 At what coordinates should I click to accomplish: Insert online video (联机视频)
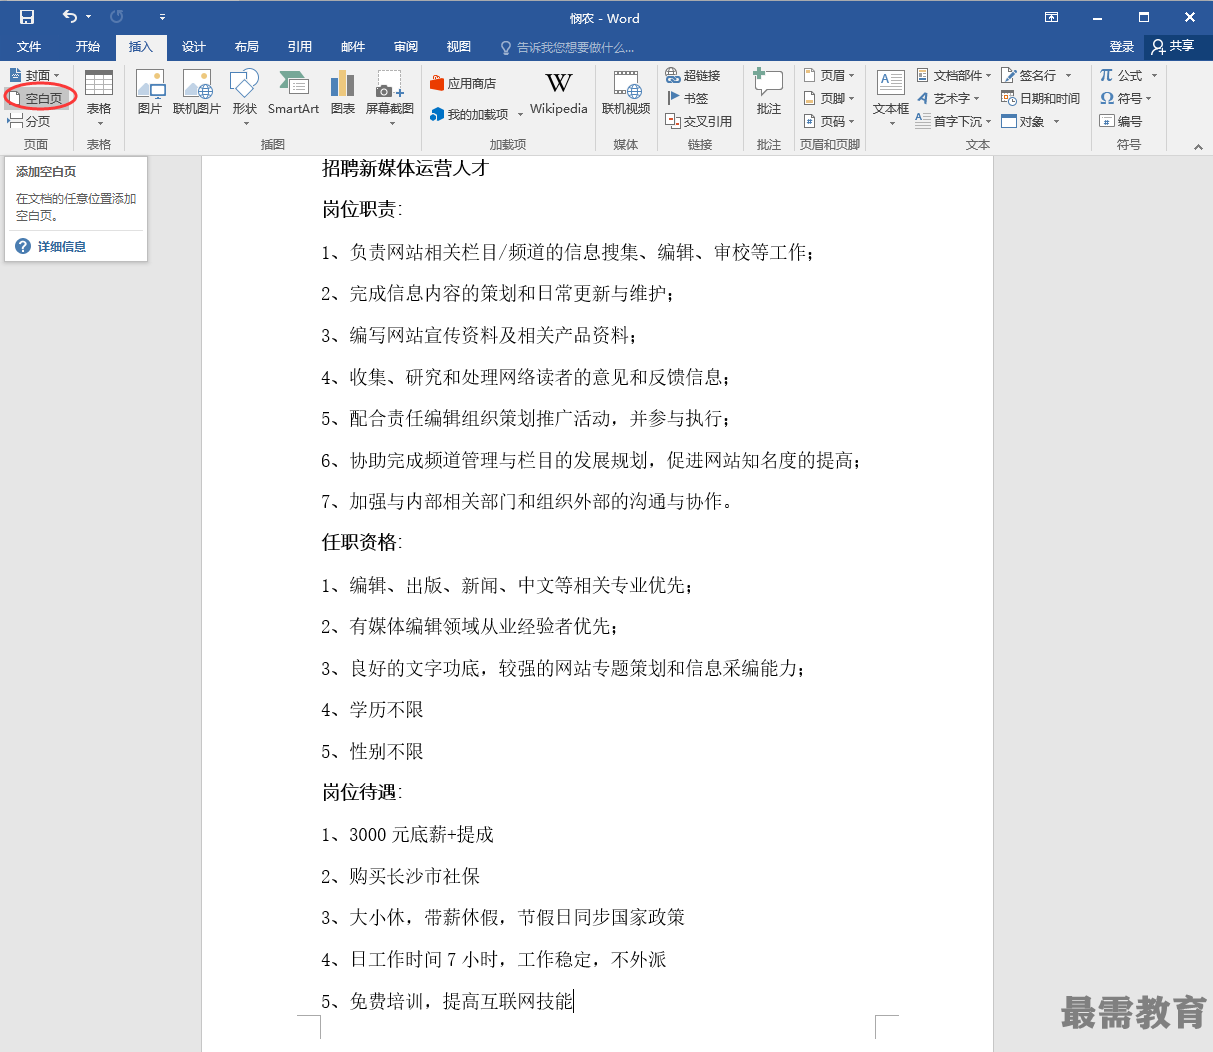tap(626, 92)
